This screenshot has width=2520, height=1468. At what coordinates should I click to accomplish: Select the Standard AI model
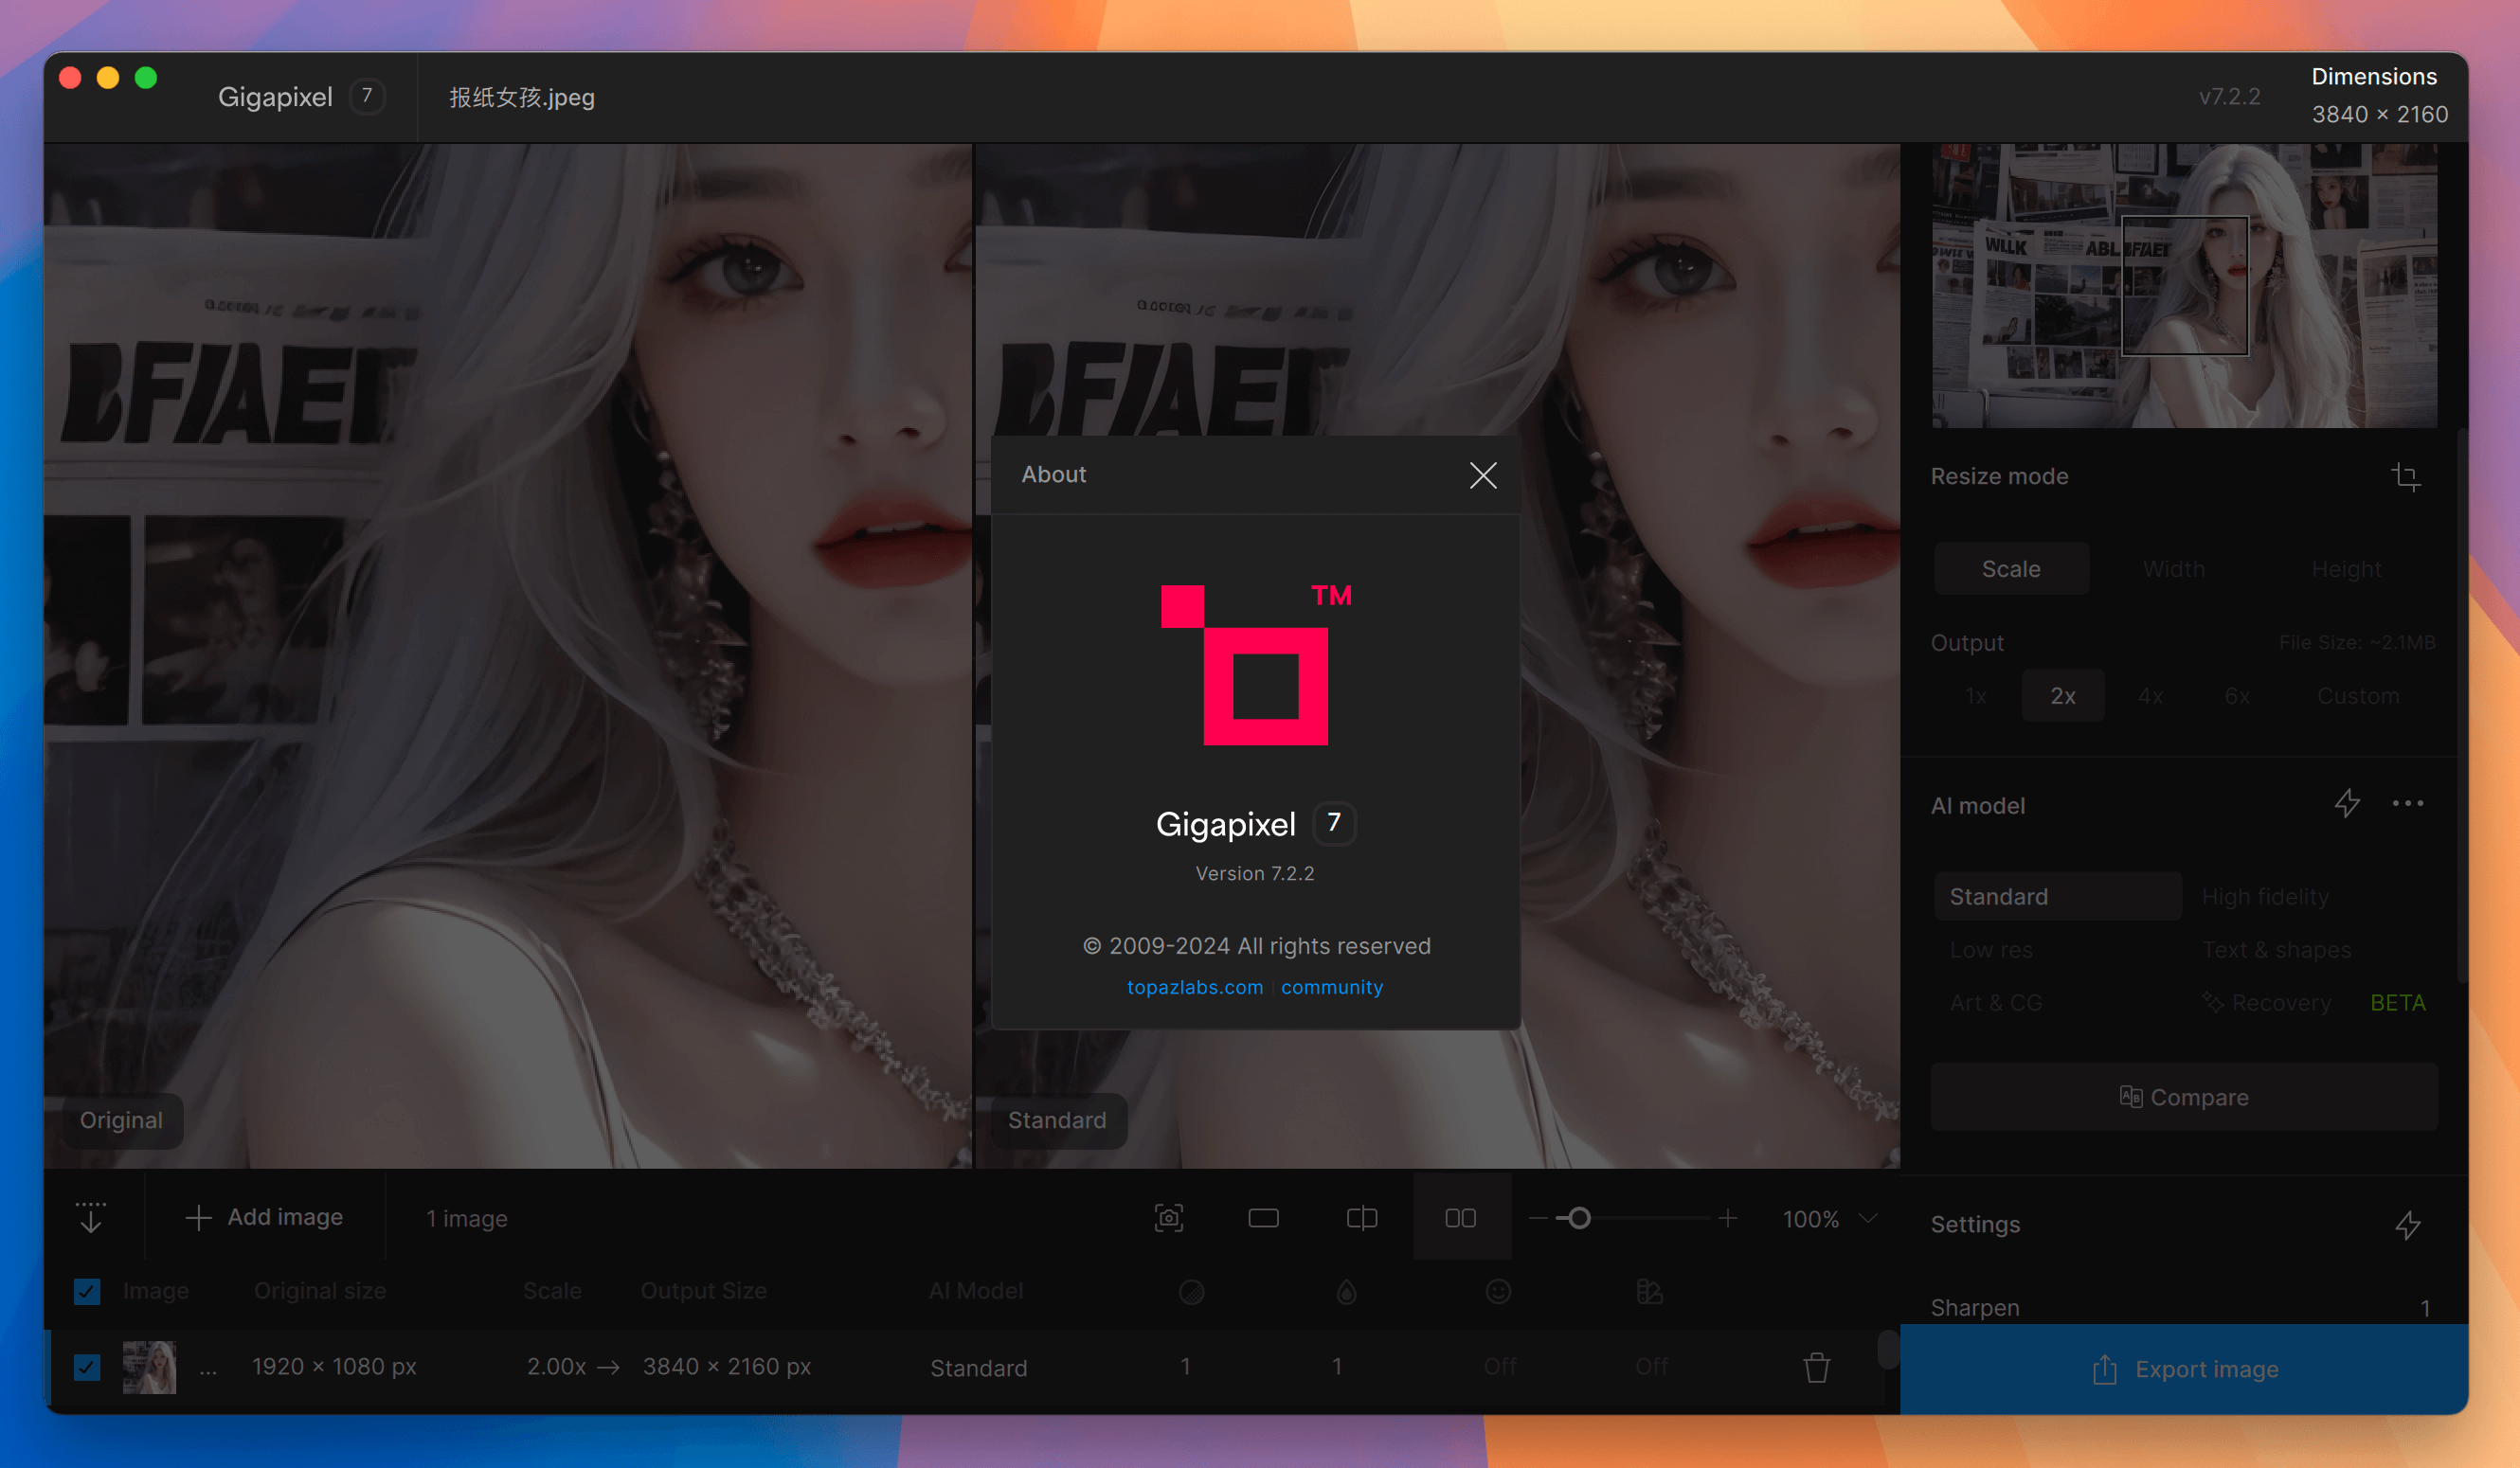2058,896
